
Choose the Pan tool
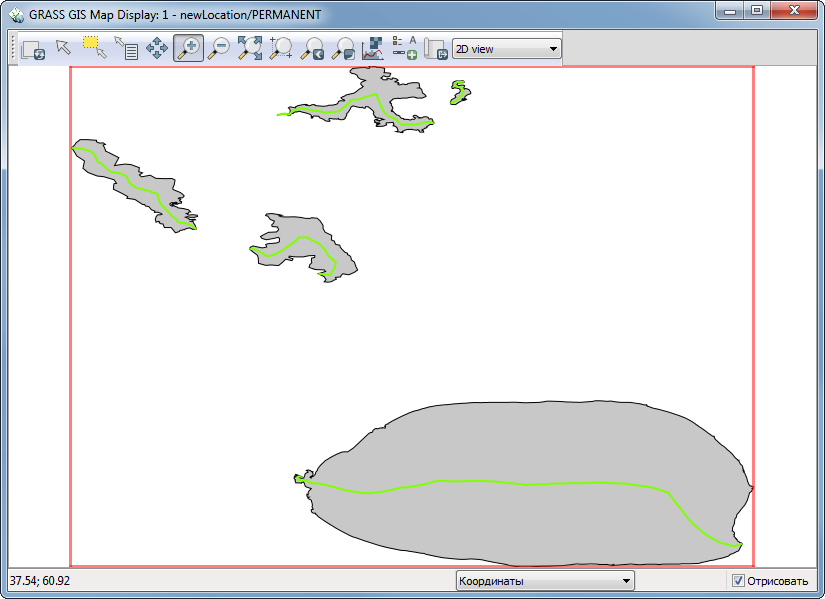pyautogui.click(x=159, y=47)
